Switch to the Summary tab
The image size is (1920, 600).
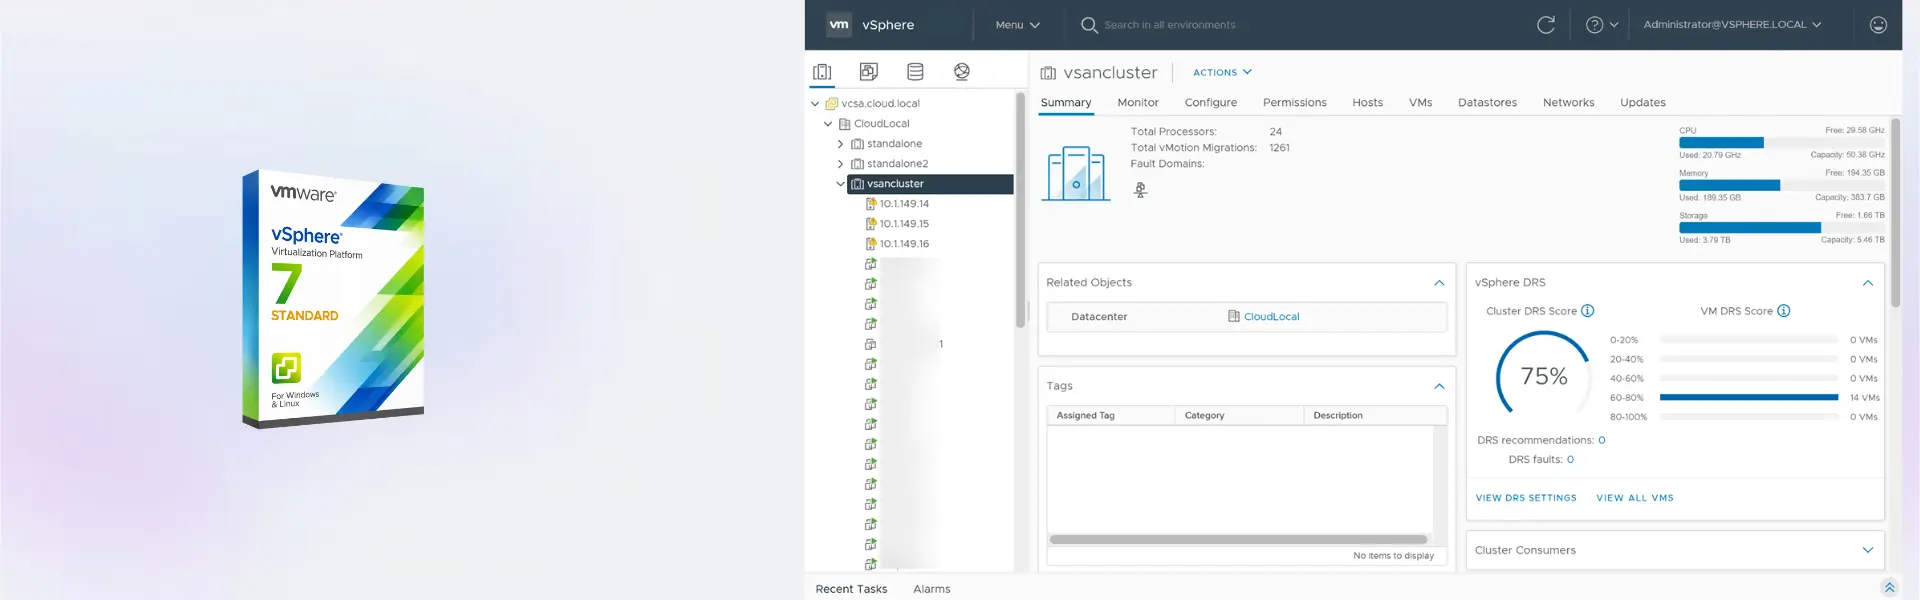point(1066,103)
